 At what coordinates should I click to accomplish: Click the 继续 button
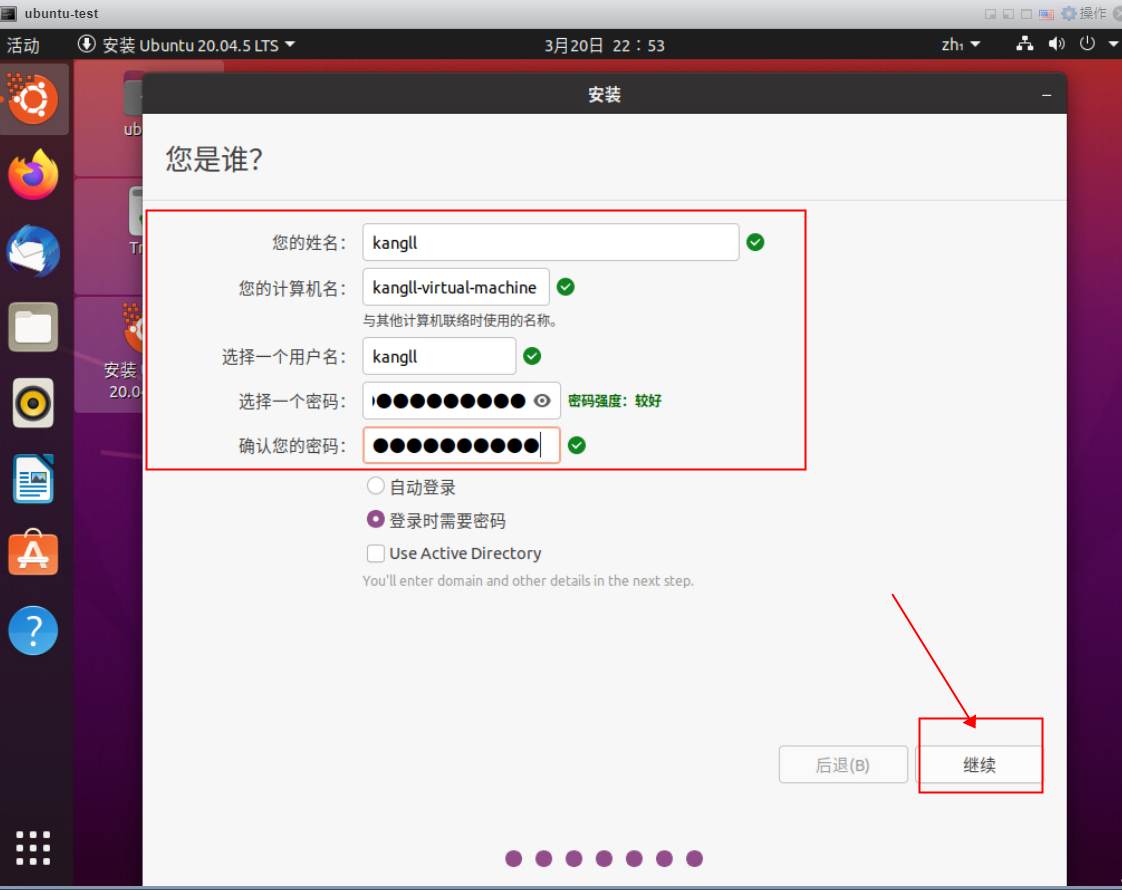pyautogui.click(x=979, y=765)
